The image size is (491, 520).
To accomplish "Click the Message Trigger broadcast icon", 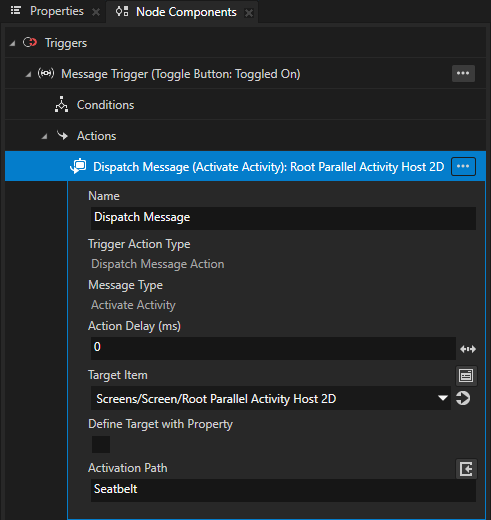I will click(x=46, y=73).
